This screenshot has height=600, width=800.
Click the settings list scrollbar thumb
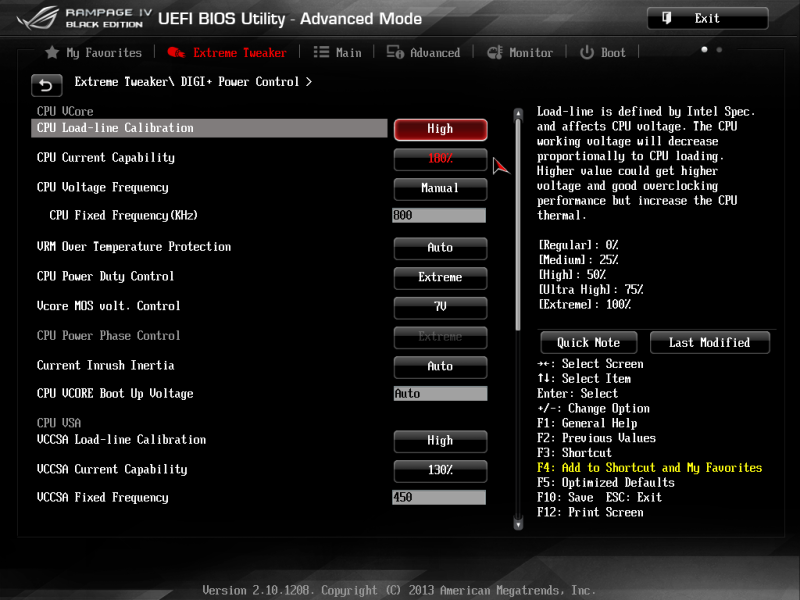point(518,224)
